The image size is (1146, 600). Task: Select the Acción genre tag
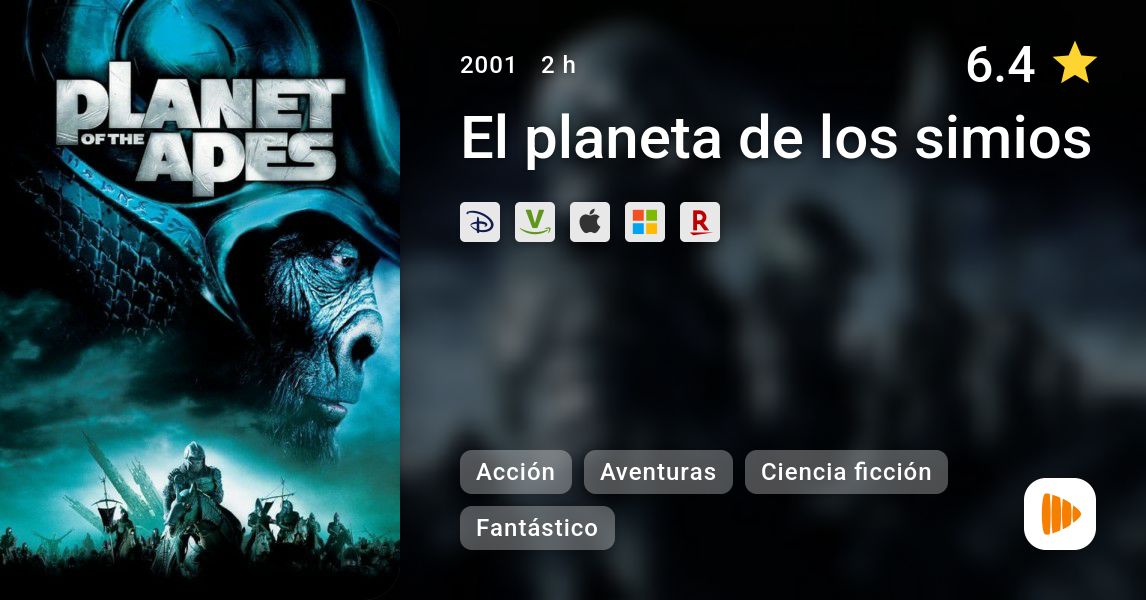click(x=515, y=472)
